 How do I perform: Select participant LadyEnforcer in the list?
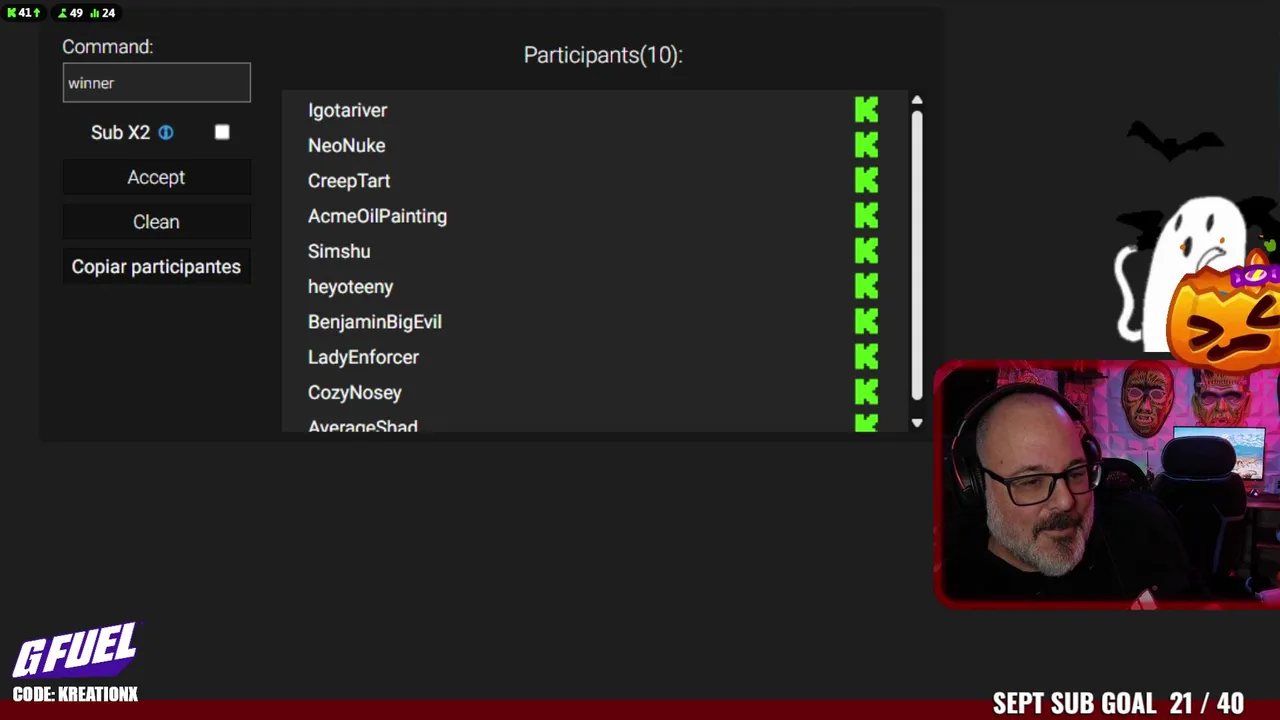363,357
